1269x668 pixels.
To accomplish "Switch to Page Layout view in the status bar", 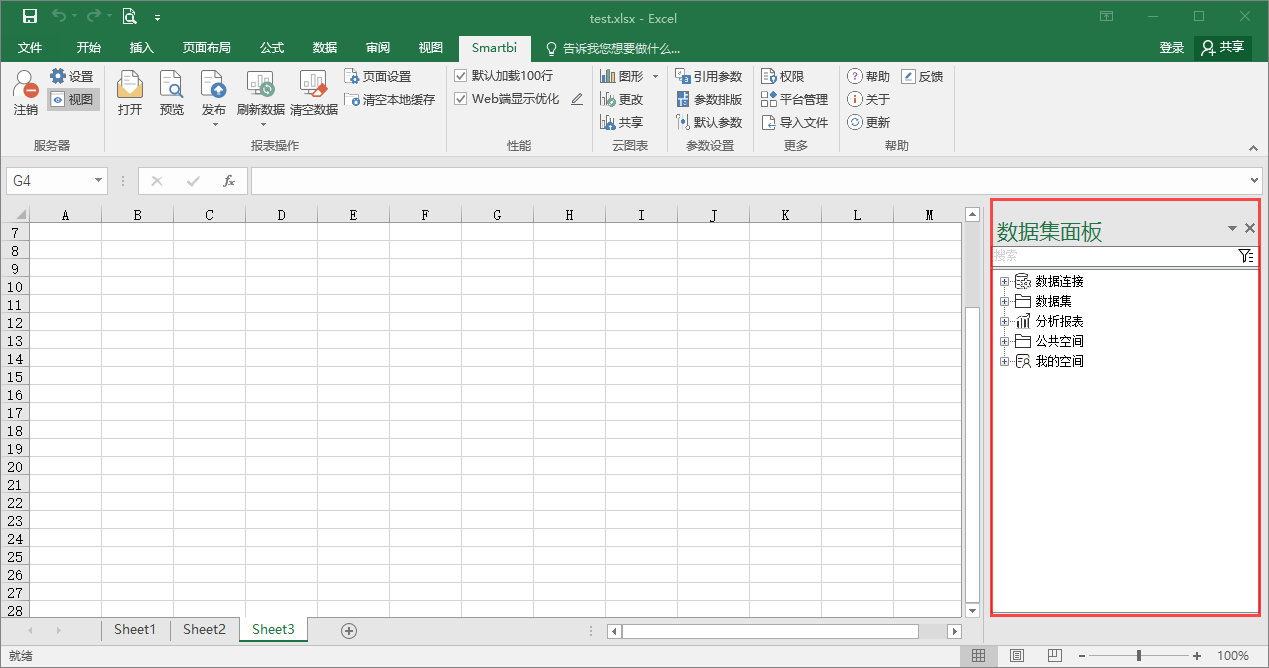I will [1017, 656].
